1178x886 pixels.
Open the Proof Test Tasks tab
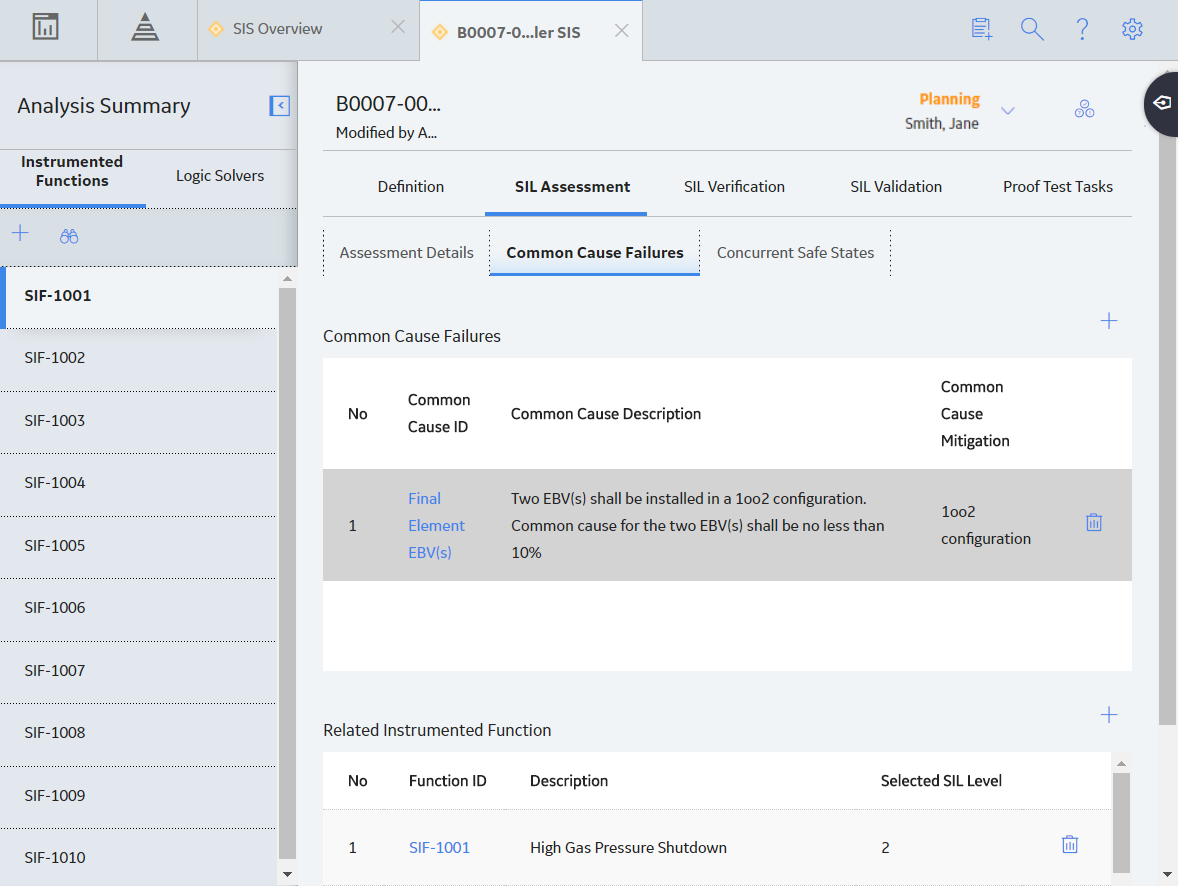(x=1058, y=186)
